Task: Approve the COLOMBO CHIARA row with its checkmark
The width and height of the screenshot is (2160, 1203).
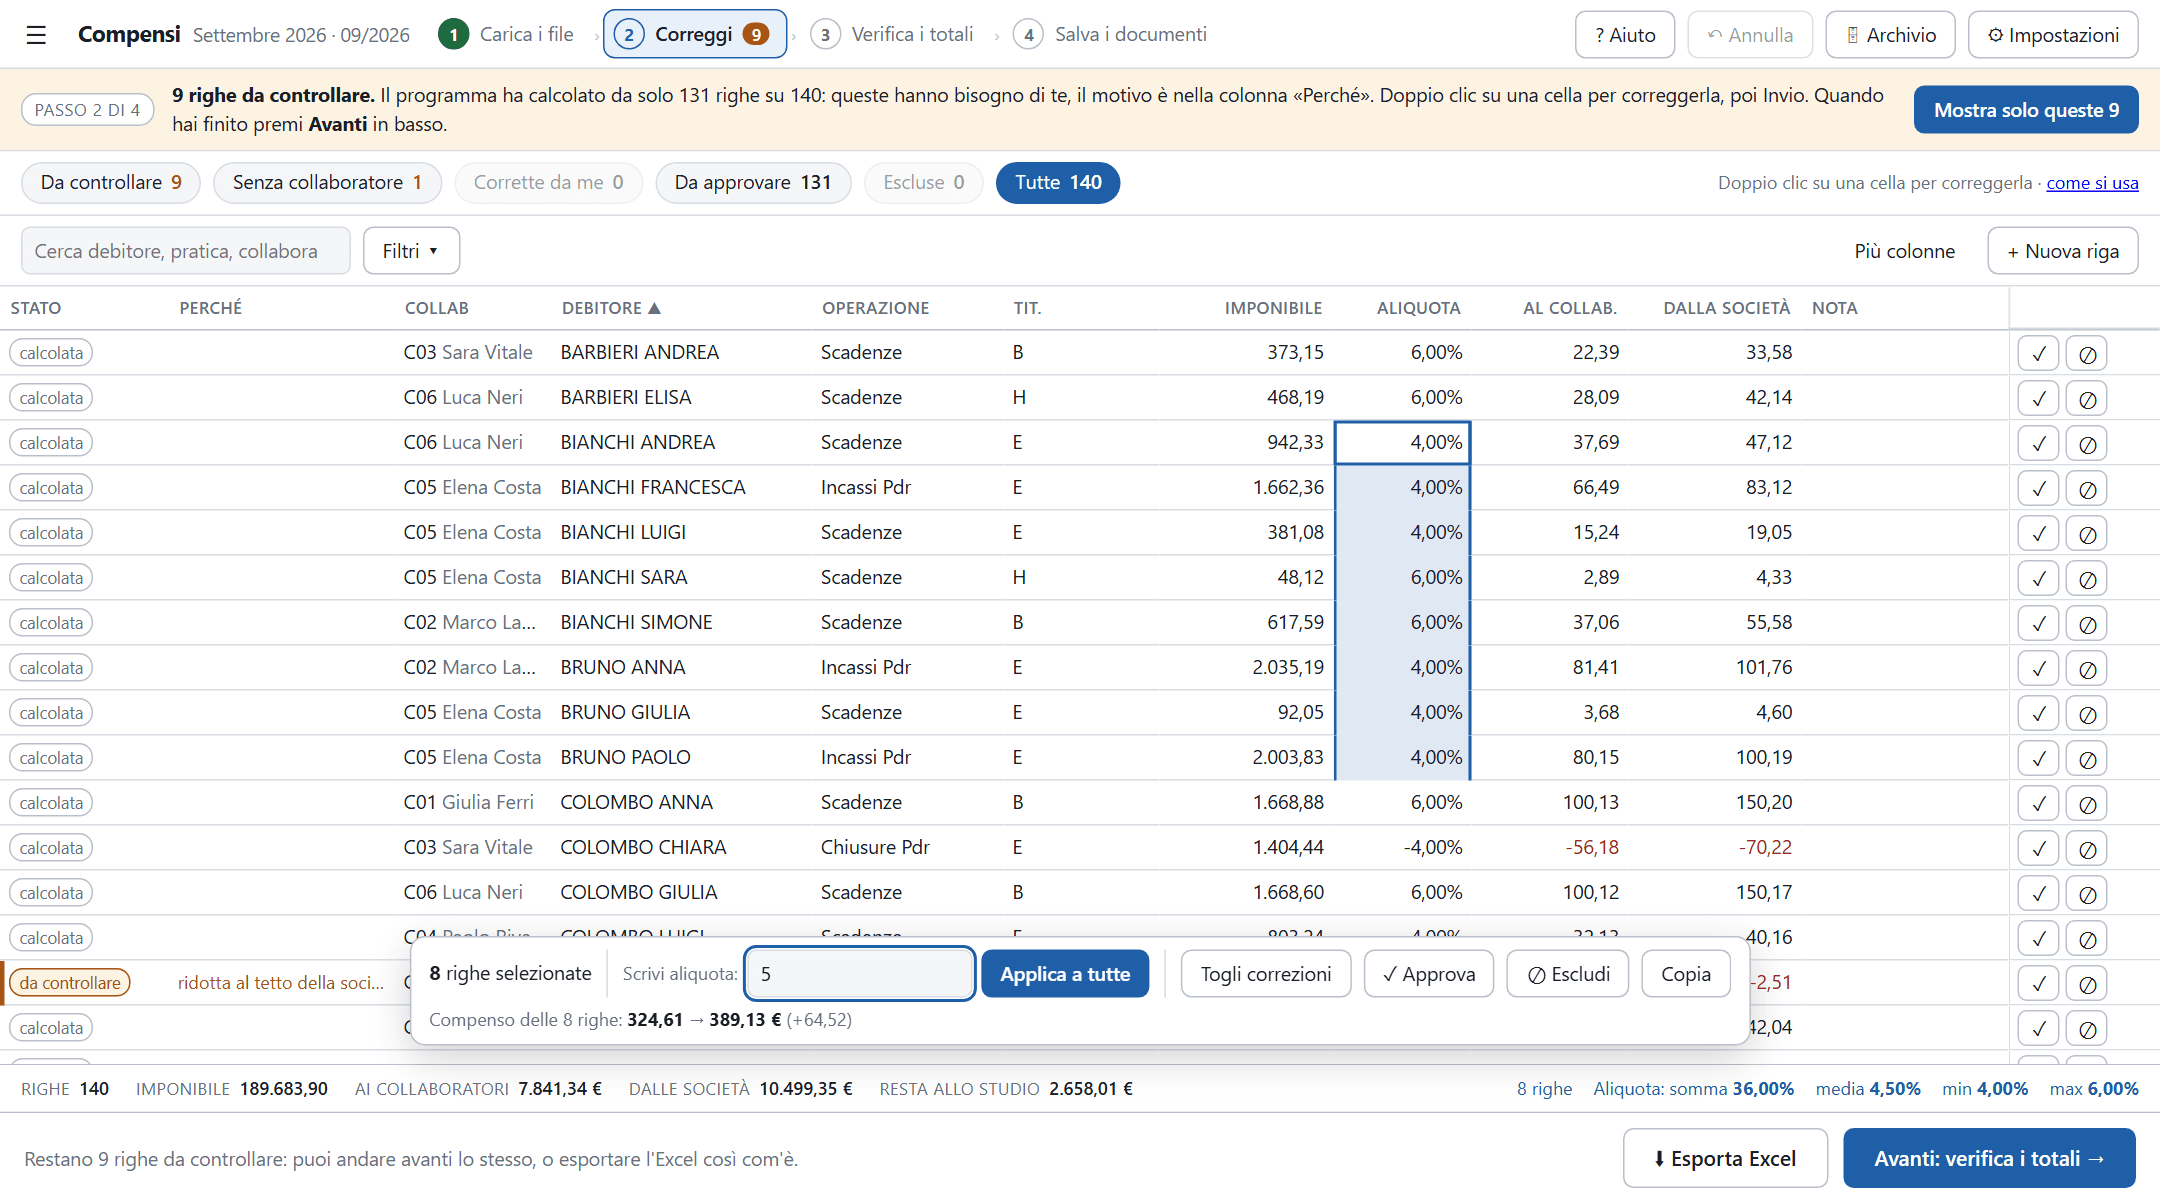Action: click(2038, 848)
